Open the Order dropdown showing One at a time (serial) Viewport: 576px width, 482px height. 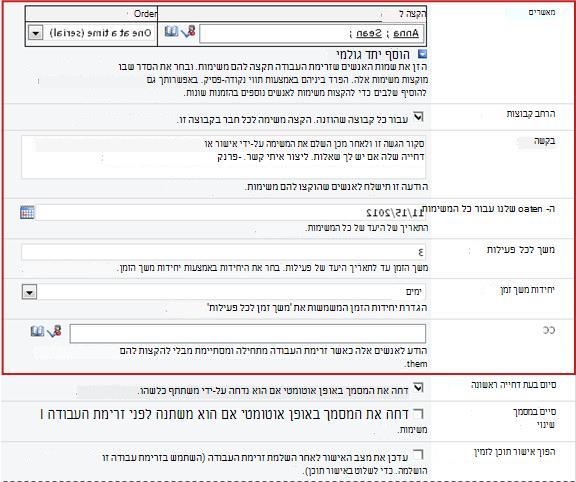coord(91,33)
